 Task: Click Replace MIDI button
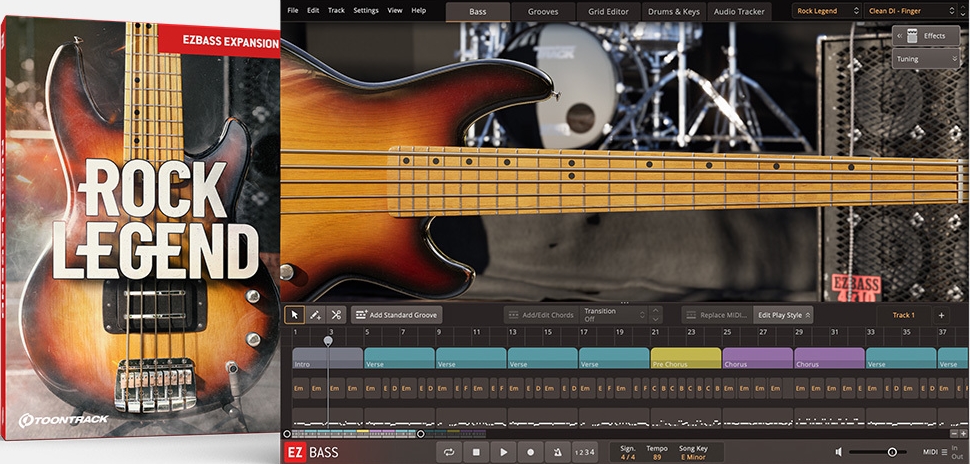pyautogui.click(x=718, y=315)
